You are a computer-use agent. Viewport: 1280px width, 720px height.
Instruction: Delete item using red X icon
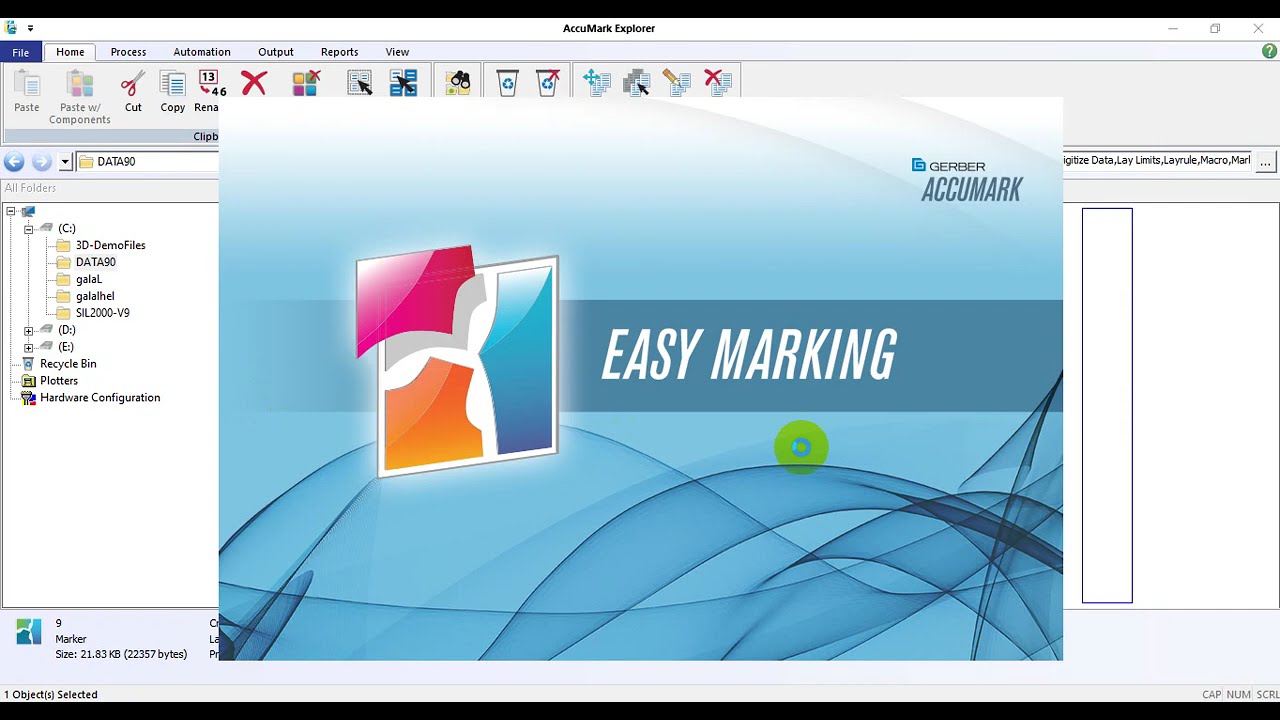coord(254,83)
